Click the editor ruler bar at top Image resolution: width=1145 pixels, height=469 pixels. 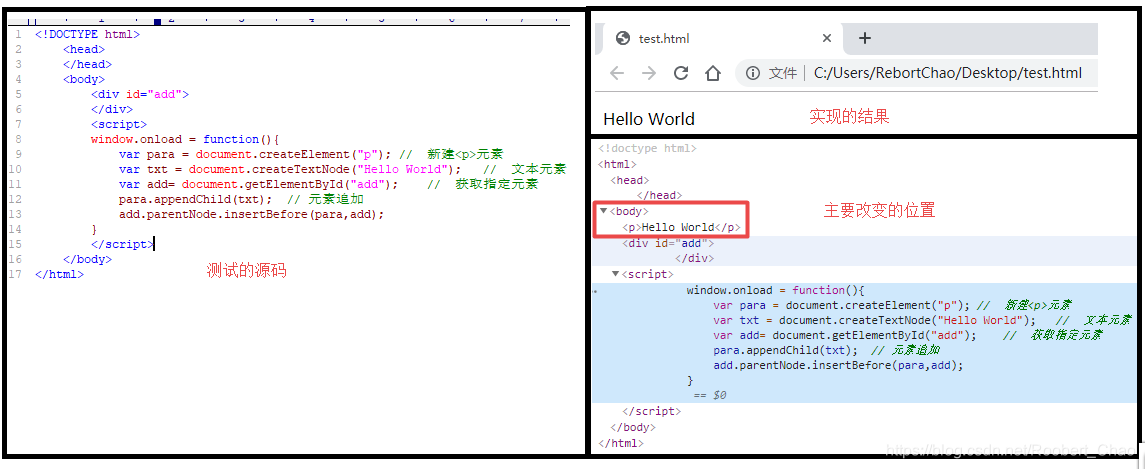[291, 20]
